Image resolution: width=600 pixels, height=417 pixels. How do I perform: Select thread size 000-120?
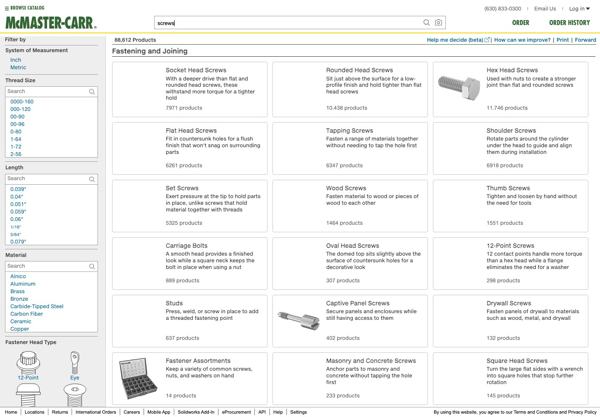tap(20, 109)
